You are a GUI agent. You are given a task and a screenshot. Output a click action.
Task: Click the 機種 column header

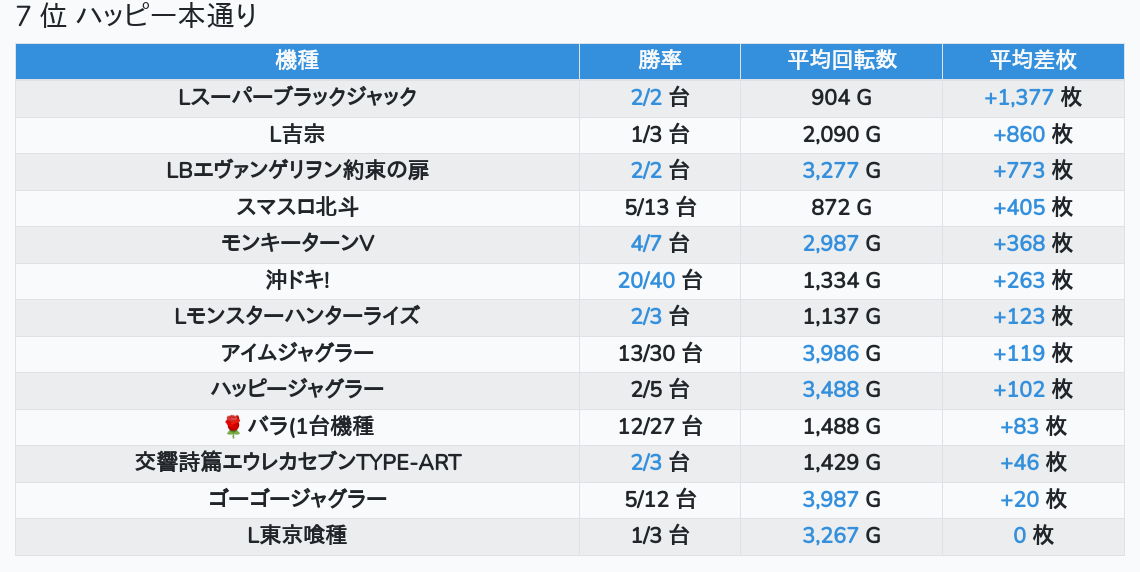pos(297,61)
